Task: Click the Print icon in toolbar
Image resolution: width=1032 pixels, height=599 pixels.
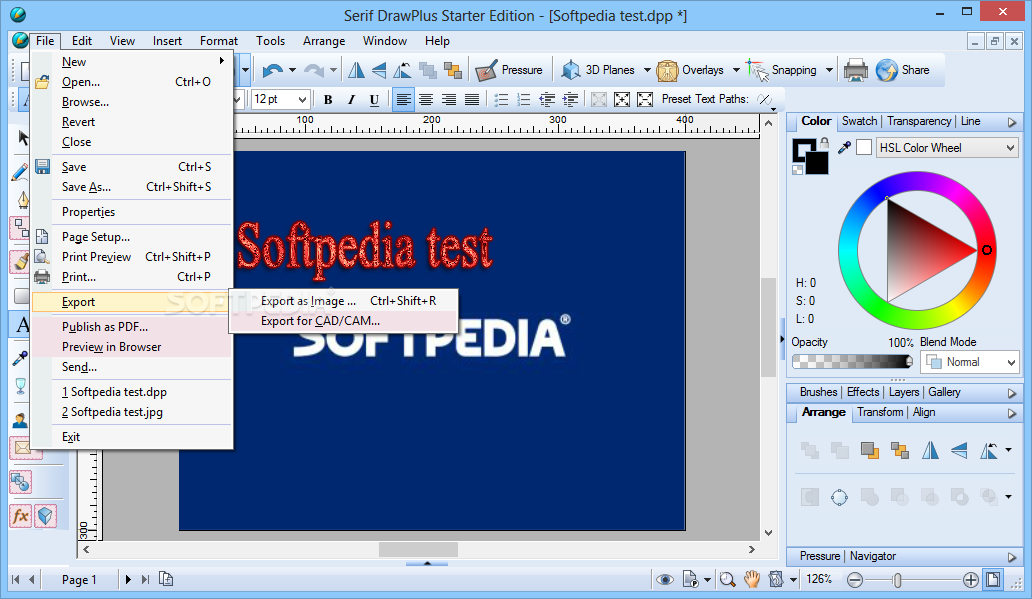Action: pos(856,70)
